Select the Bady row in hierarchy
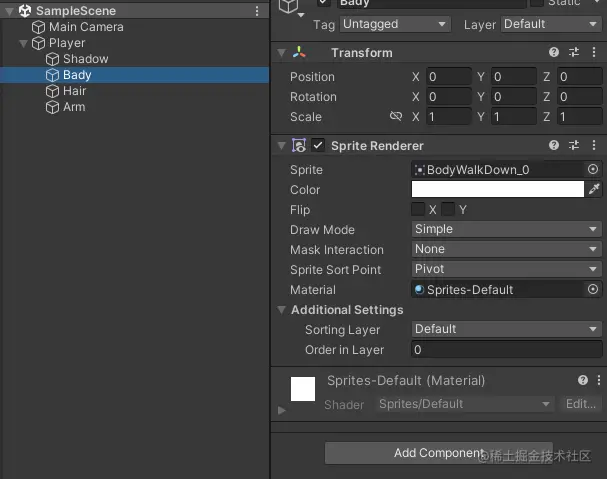This screenshot has width=607, height=479. point(134,75)
